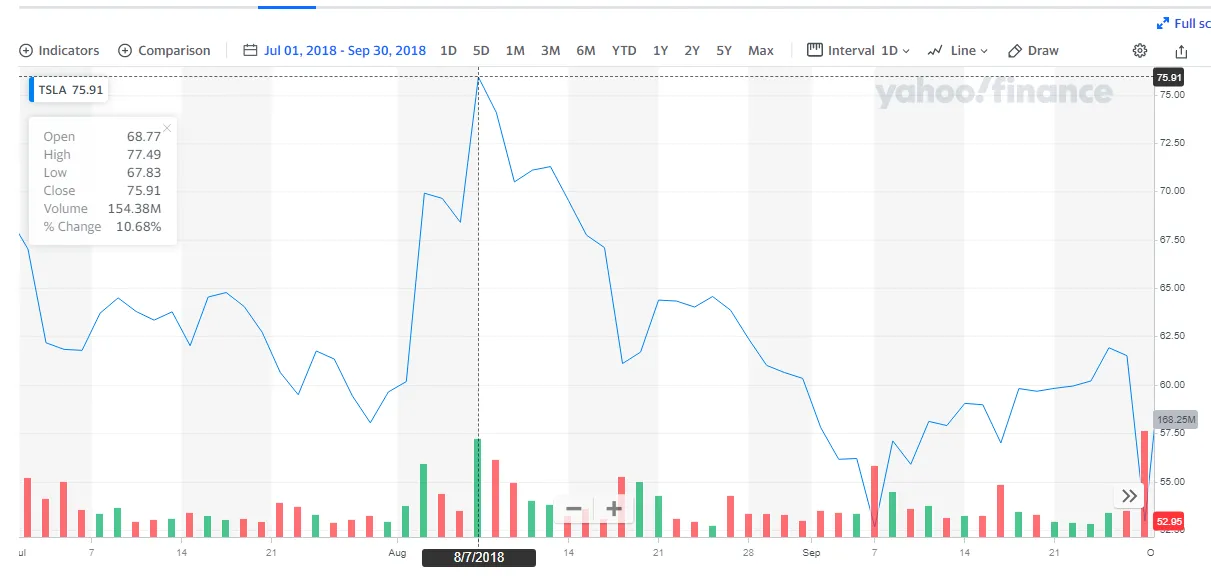Viewport: 1211px width, 576px height.
Task: Click the share chart icon
Action: 1182,51
